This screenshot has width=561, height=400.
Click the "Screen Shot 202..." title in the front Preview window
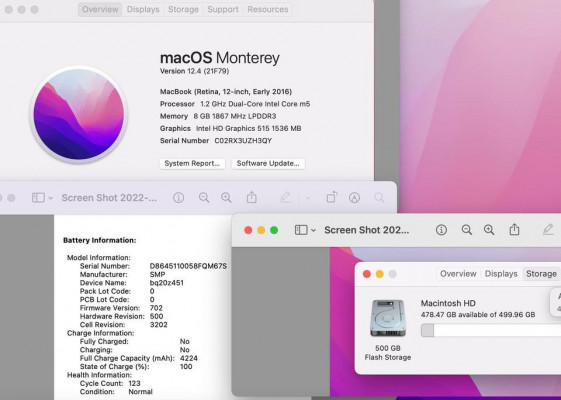366,230
